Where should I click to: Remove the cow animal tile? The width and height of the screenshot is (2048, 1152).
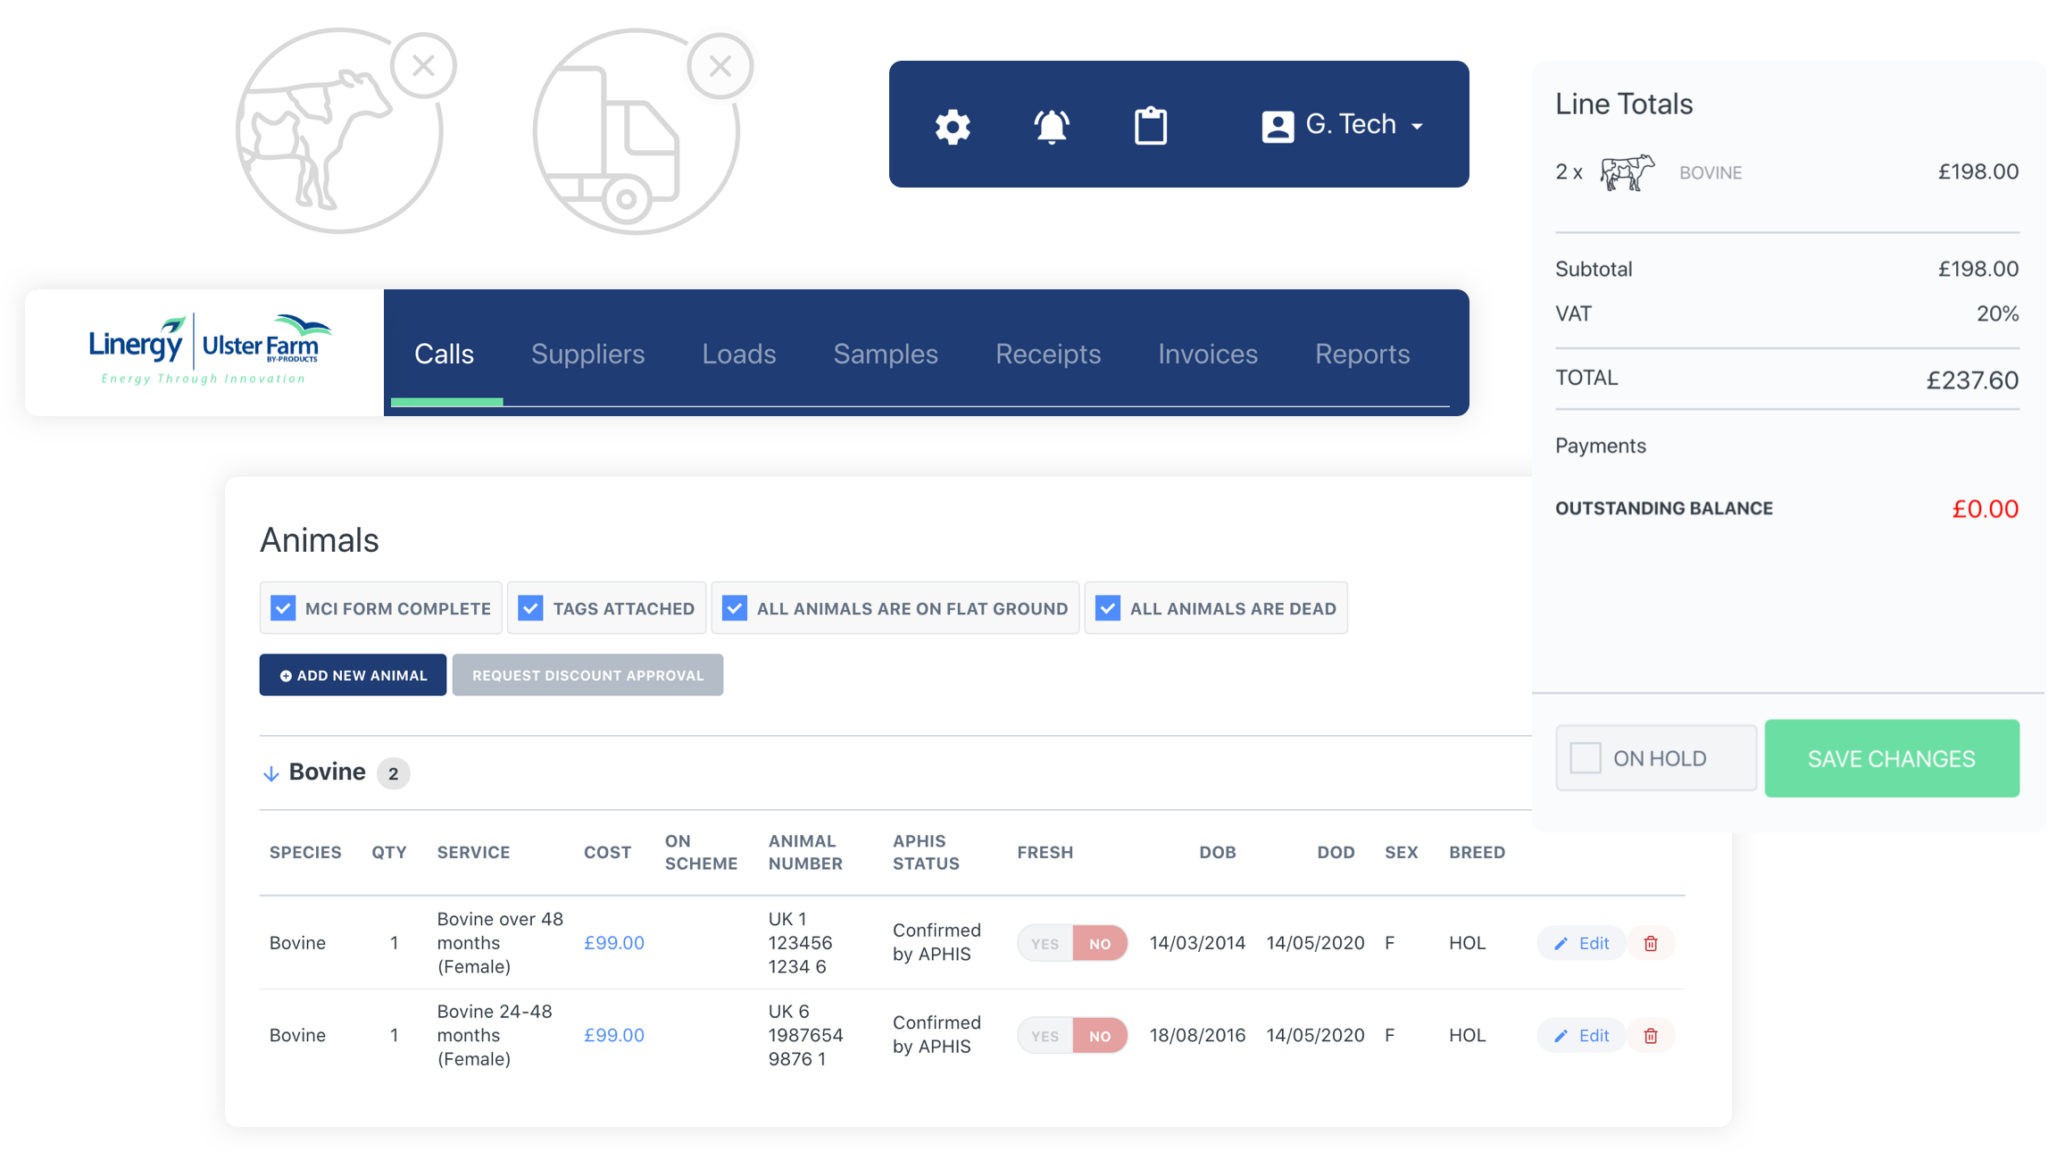coord(423,66)
